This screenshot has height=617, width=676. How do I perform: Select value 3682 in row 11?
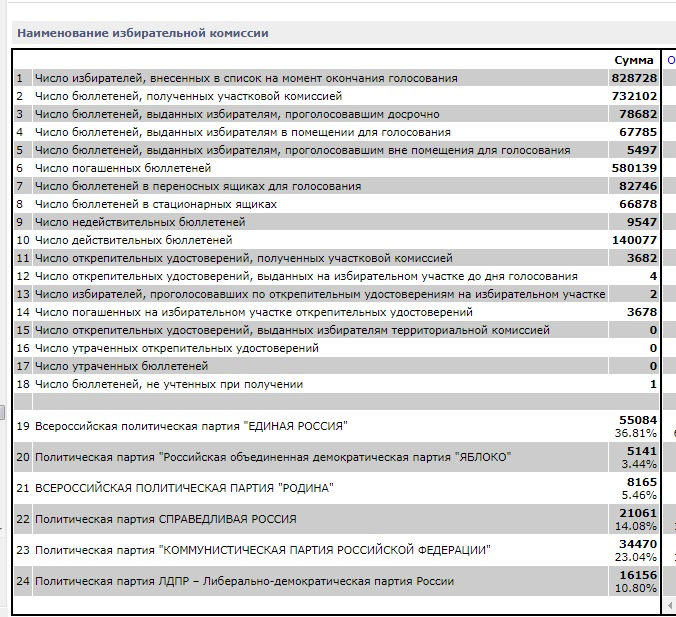click(x=642, y=258)
